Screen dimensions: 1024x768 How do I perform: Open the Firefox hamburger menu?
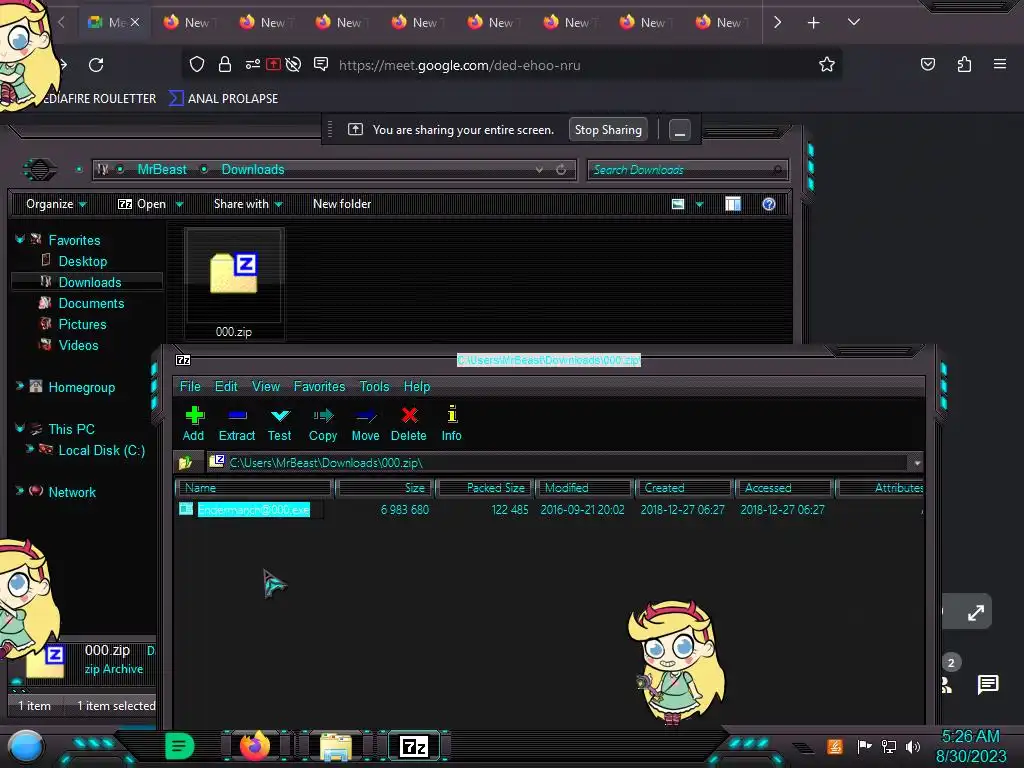pyautogui.click(x=999, y=65)
